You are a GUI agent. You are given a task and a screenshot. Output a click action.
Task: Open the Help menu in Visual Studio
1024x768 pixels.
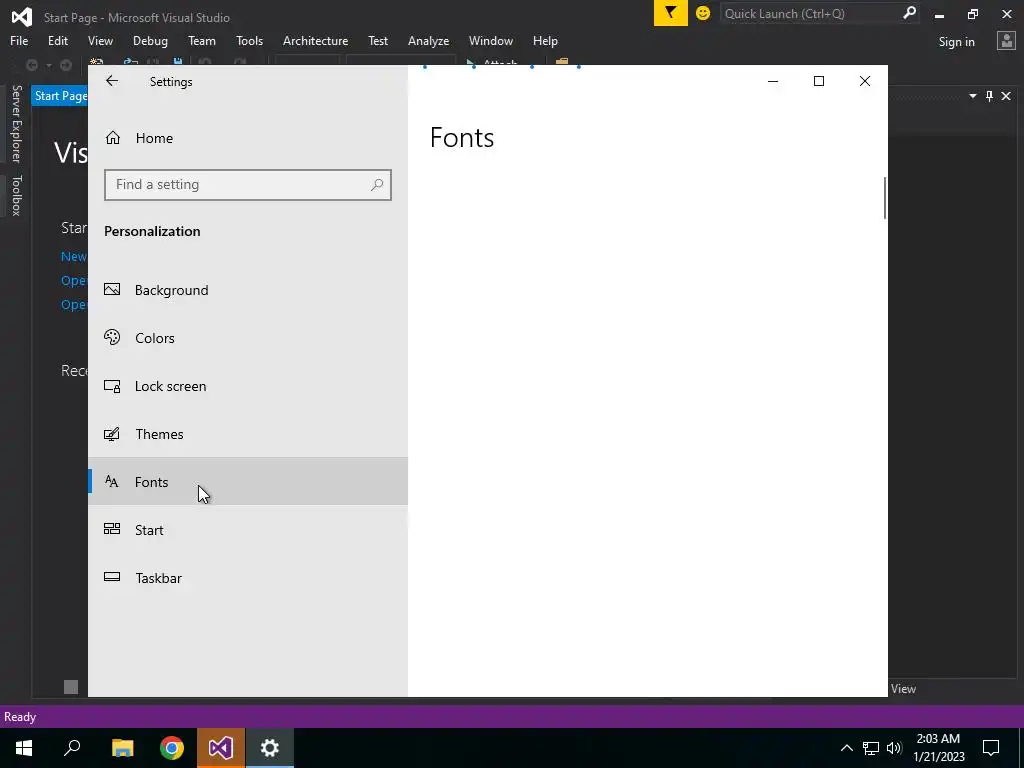pos(545,40)
